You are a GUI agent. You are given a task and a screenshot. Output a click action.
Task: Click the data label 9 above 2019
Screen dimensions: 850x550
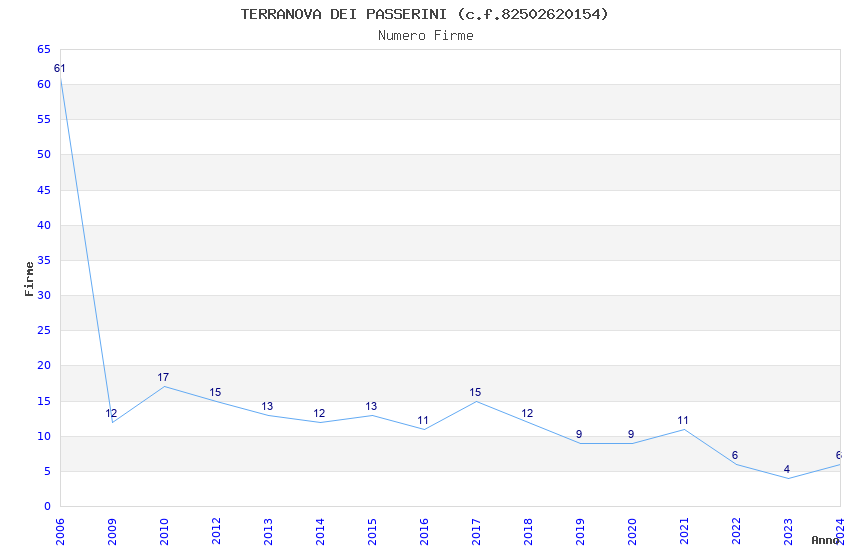[579, 435]
